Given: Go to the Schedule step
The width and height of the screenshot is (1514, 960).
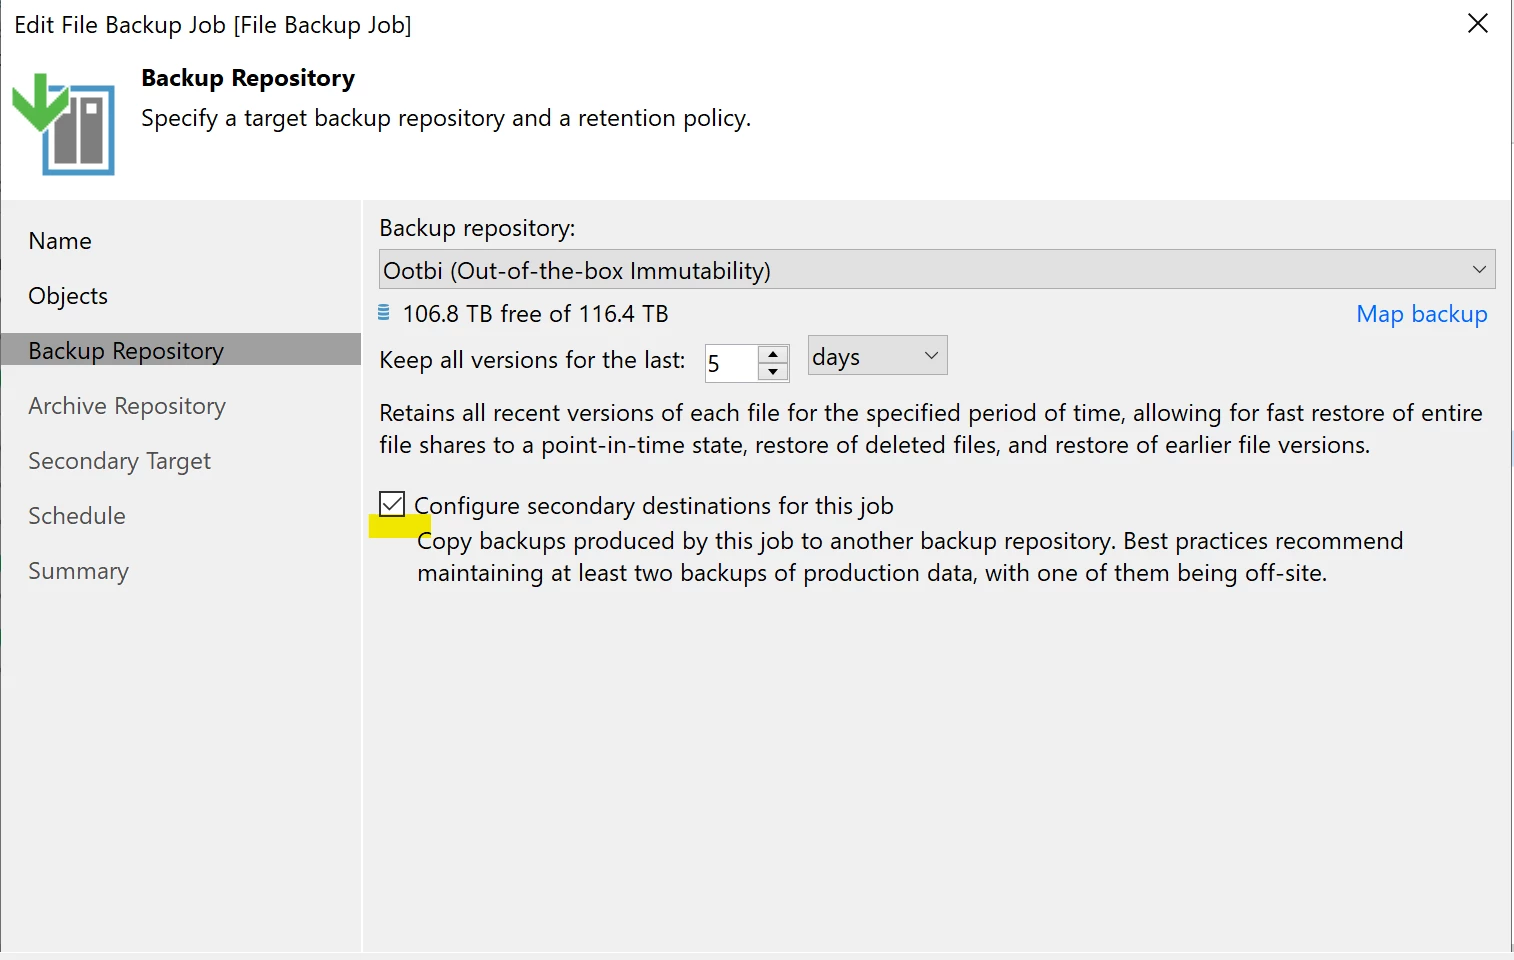Looking at the screenshot, I should coord(77,516).
